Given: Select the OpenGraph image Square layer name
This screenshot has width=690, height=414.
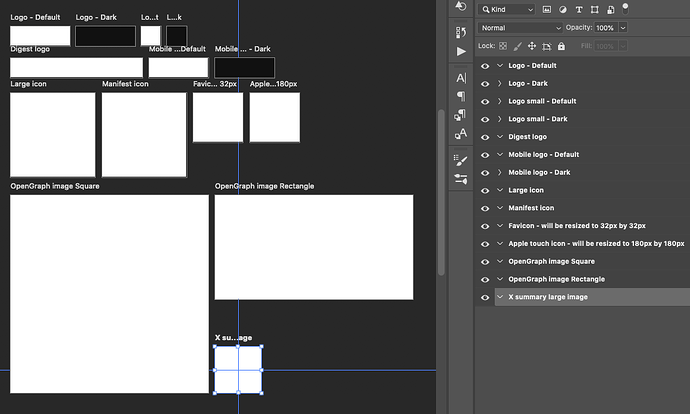Looking at the screenshot, I should (551, 261).
